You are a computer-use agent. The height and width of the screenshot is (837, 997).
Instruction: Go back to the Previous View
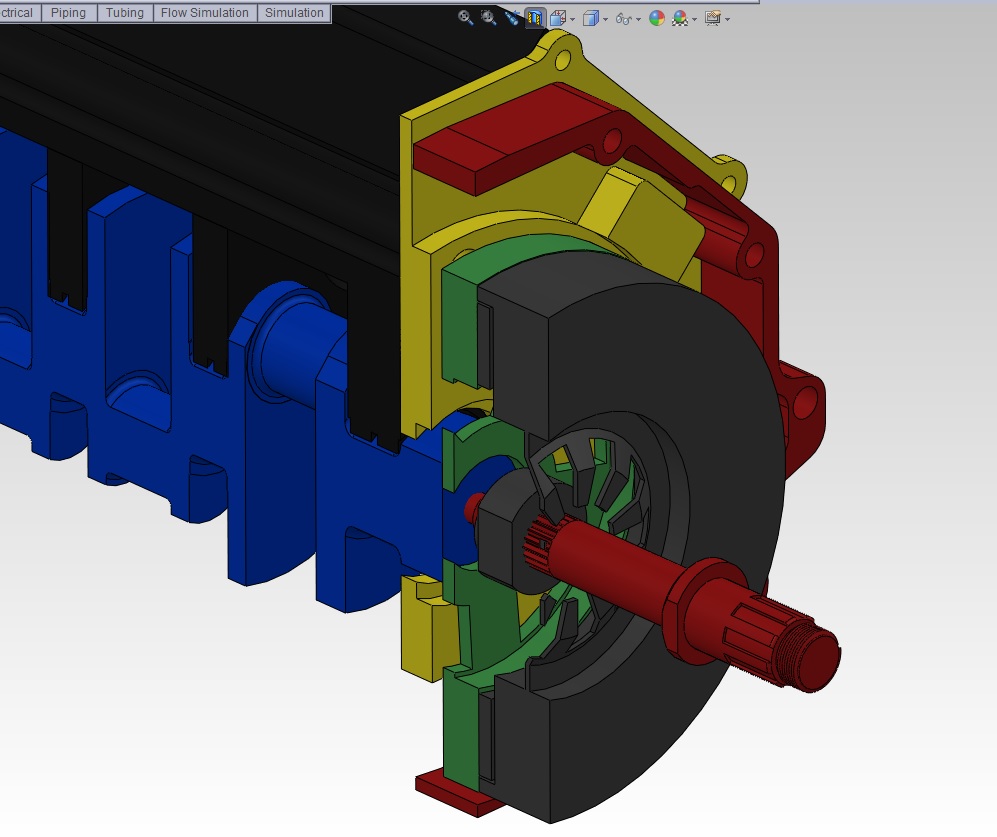(512, 18)
